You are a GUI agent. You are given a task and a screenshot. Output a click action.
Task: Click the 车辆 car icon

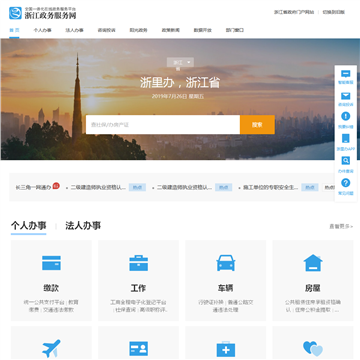tap(226, 263)
